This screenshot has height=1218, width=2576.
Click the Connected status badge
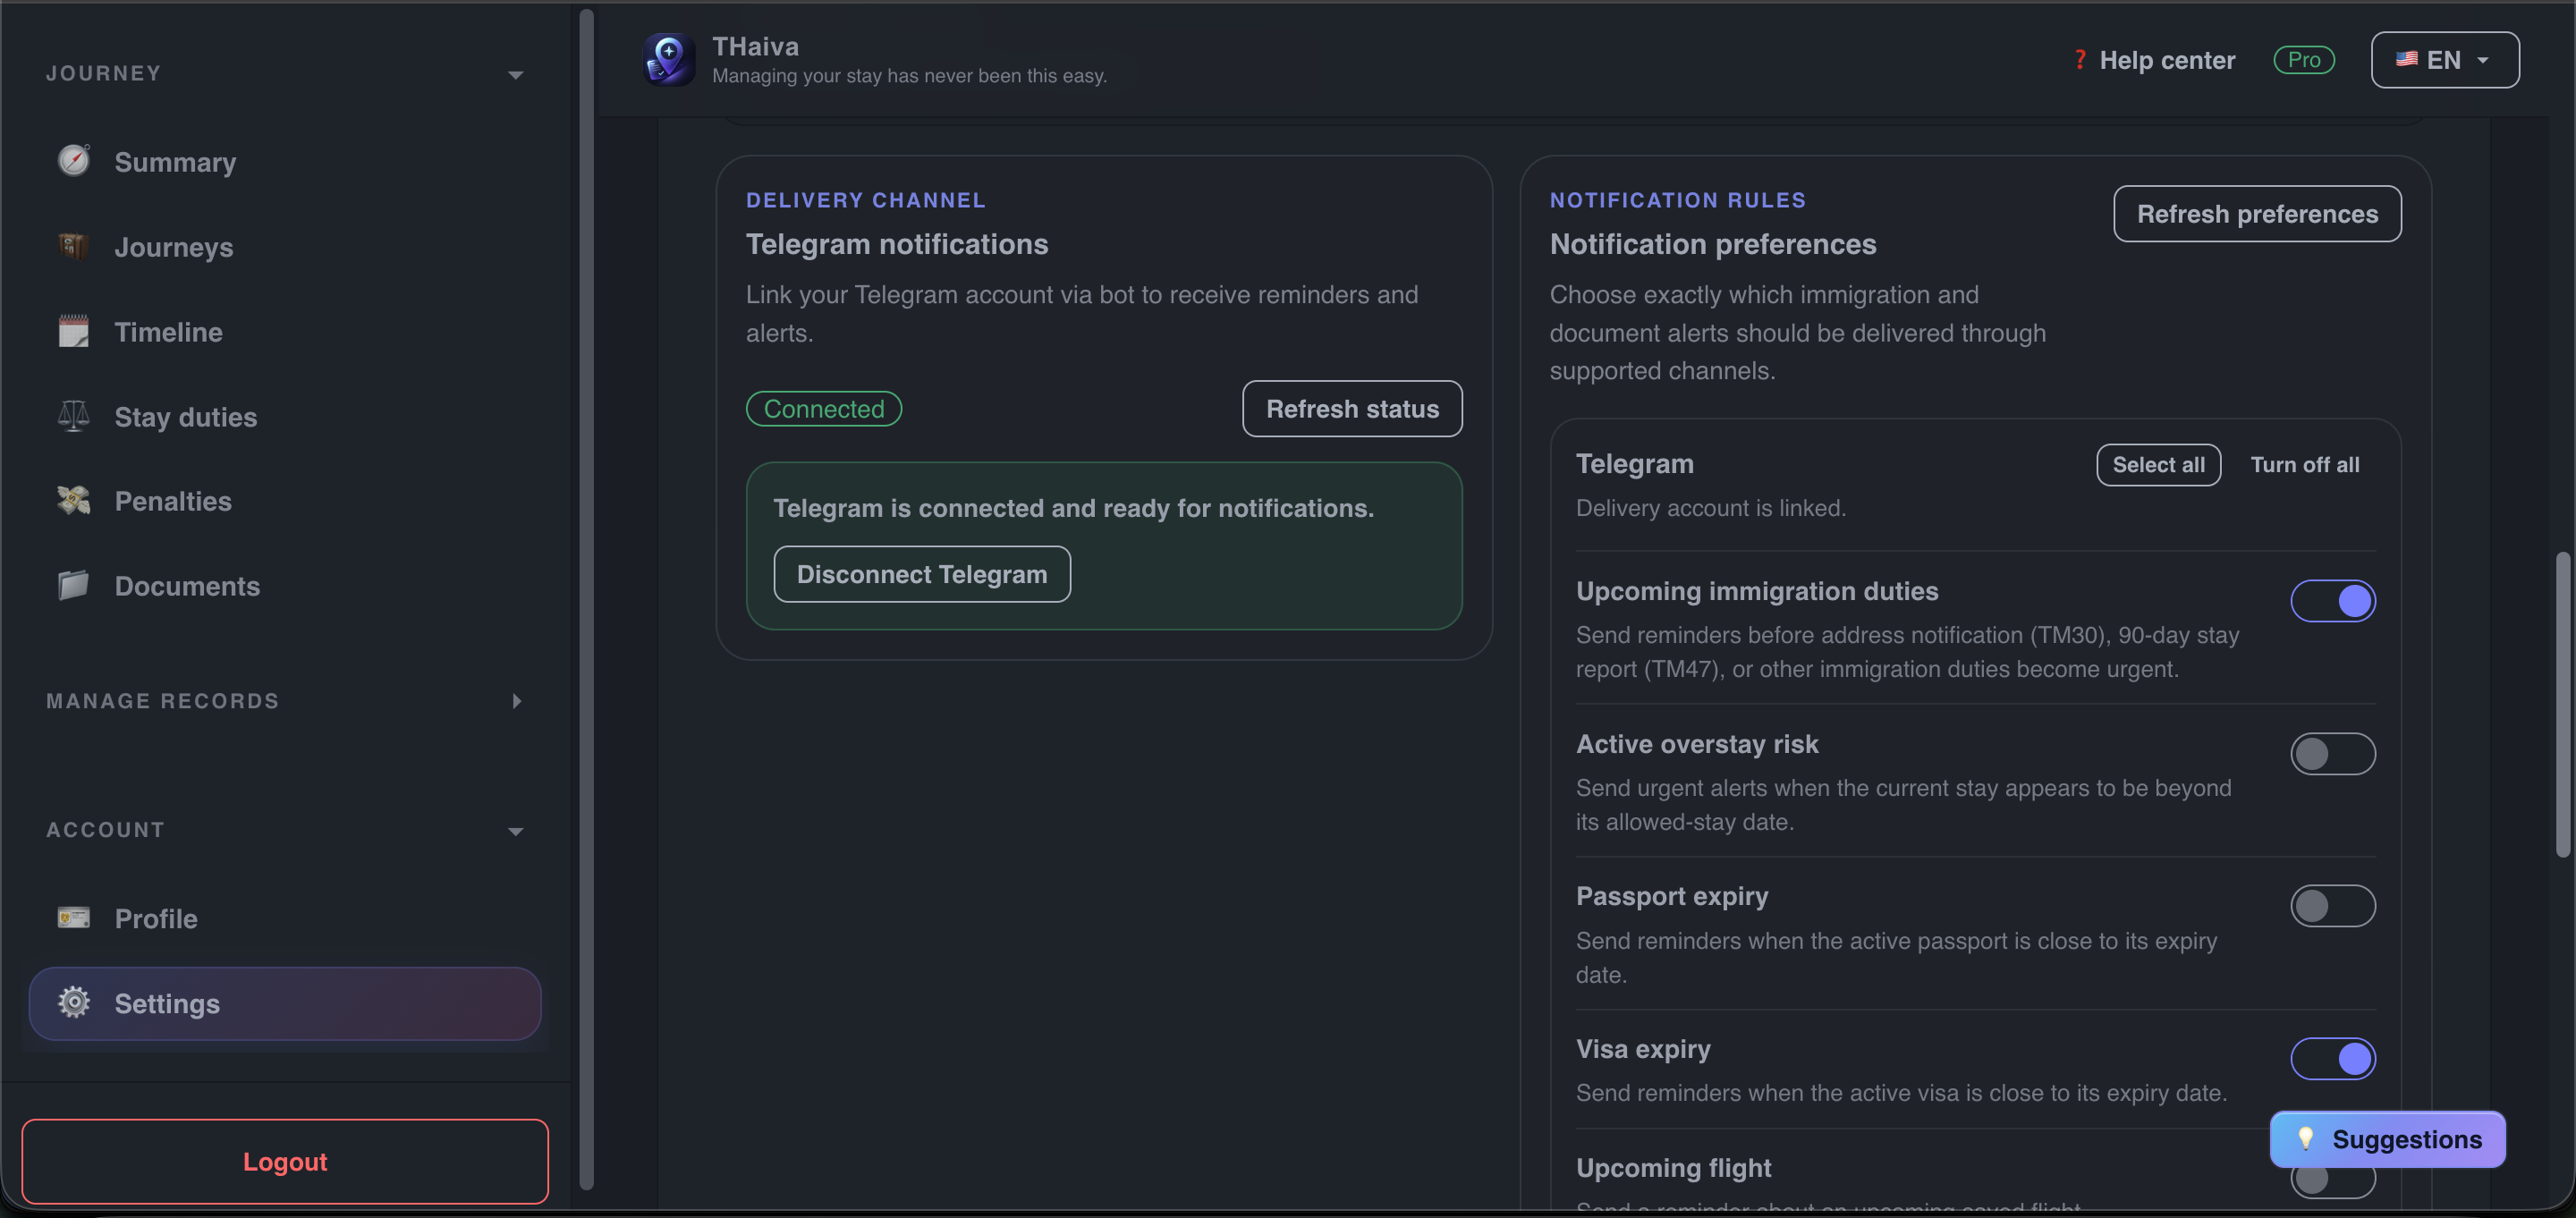[823, 408]
